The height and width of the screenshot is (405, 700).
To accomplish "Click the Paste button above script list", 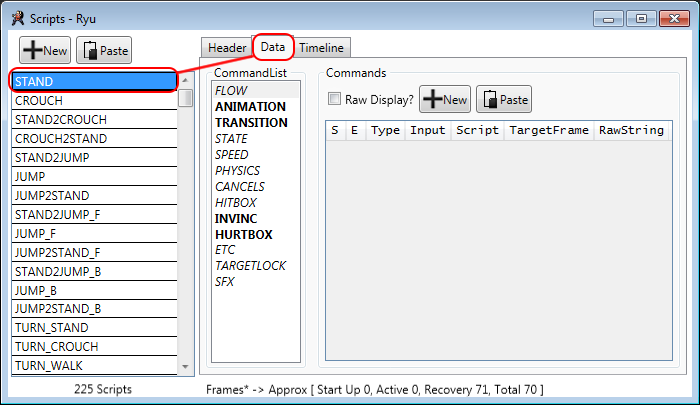I will [x=104, y=50].
